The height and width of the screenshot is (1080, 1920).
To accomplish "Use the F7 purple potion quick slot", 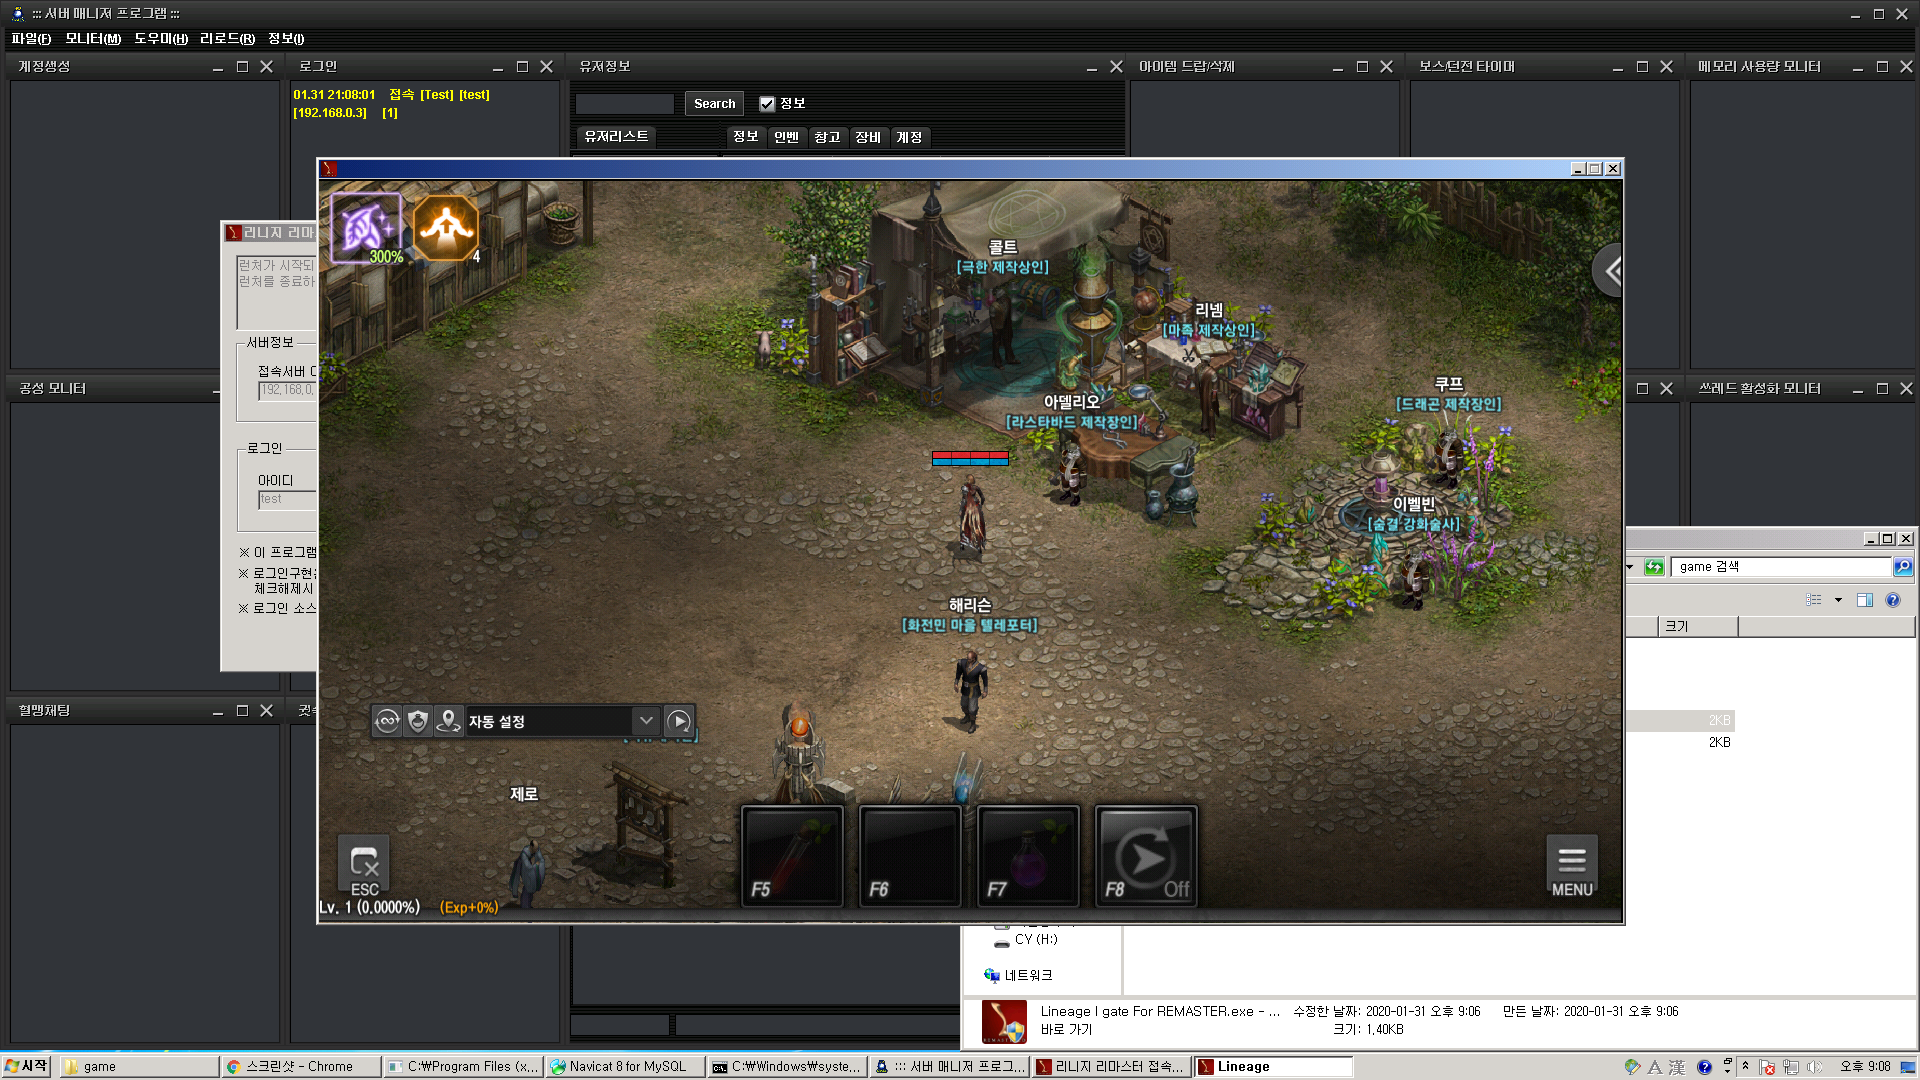I will click(1028, 857).
